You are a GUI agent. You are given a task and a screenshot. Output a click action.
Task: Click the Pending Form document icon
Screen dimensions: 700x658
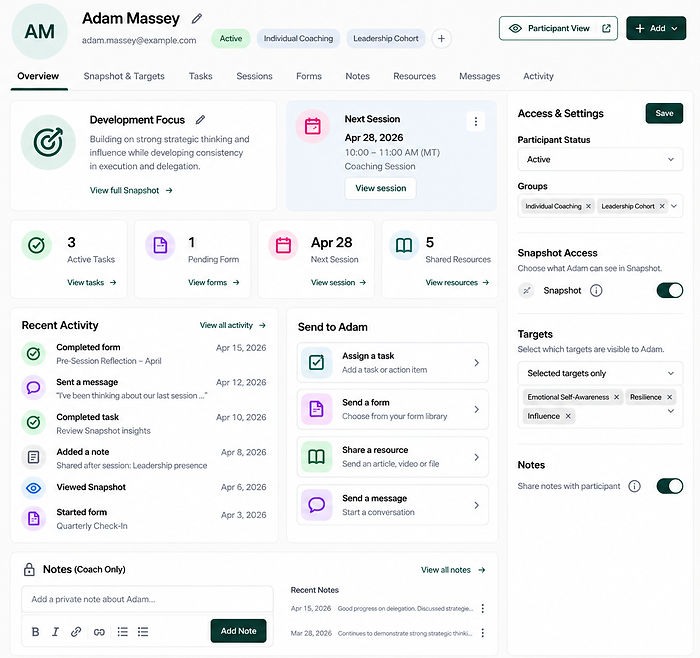coord(160,245)
